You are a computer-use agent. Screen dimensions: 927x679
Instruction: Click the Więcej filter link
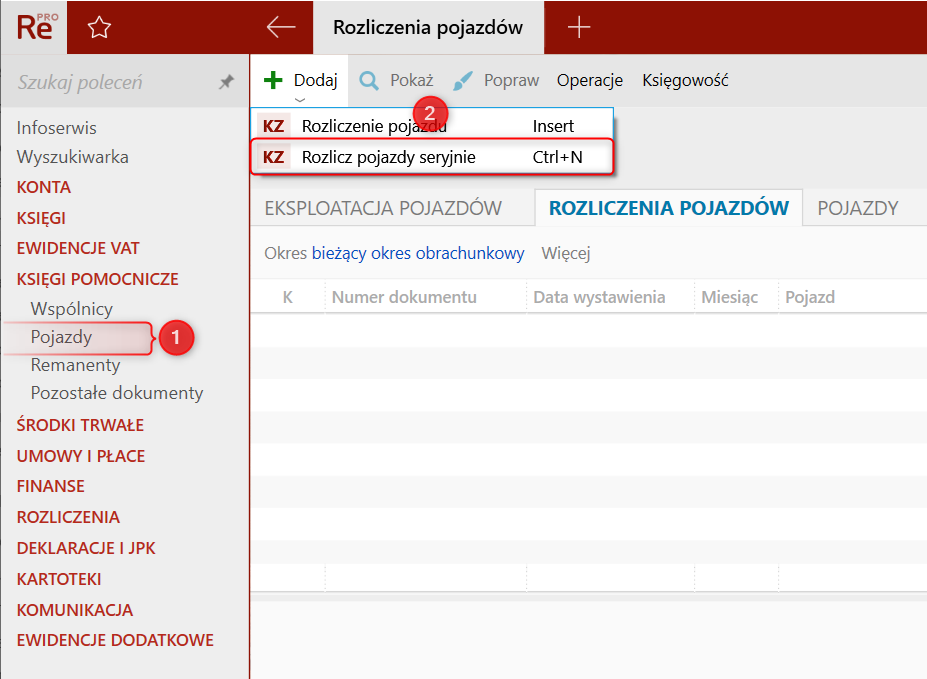(x=566, y=254)
